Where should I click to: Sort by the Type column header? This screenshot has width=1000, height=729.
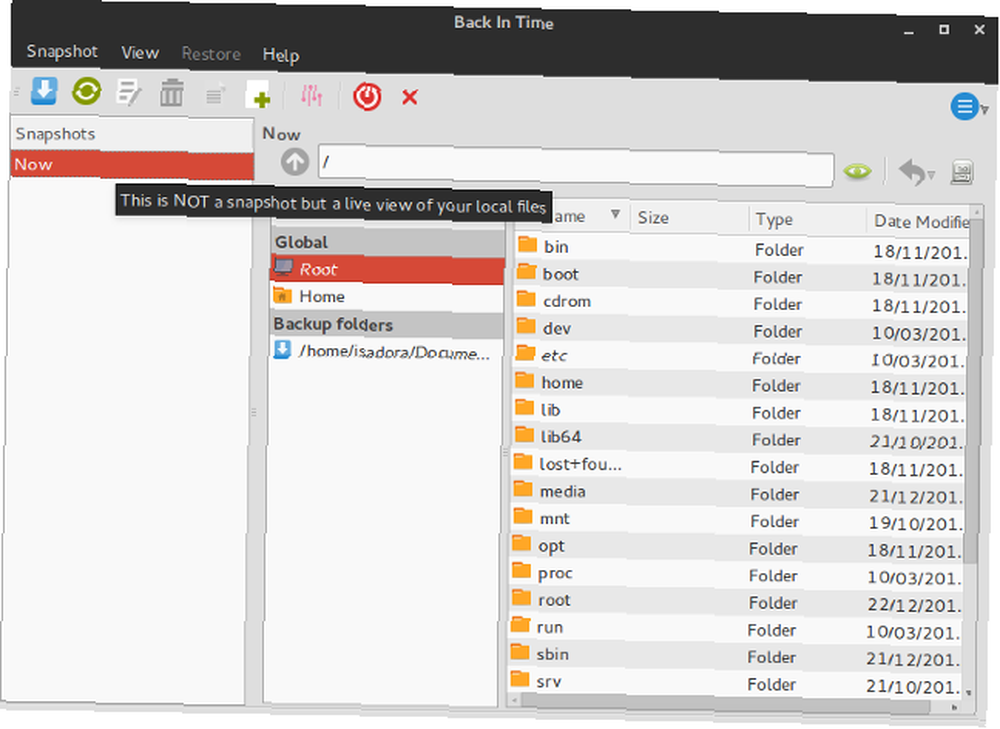[x=807, y=219]
